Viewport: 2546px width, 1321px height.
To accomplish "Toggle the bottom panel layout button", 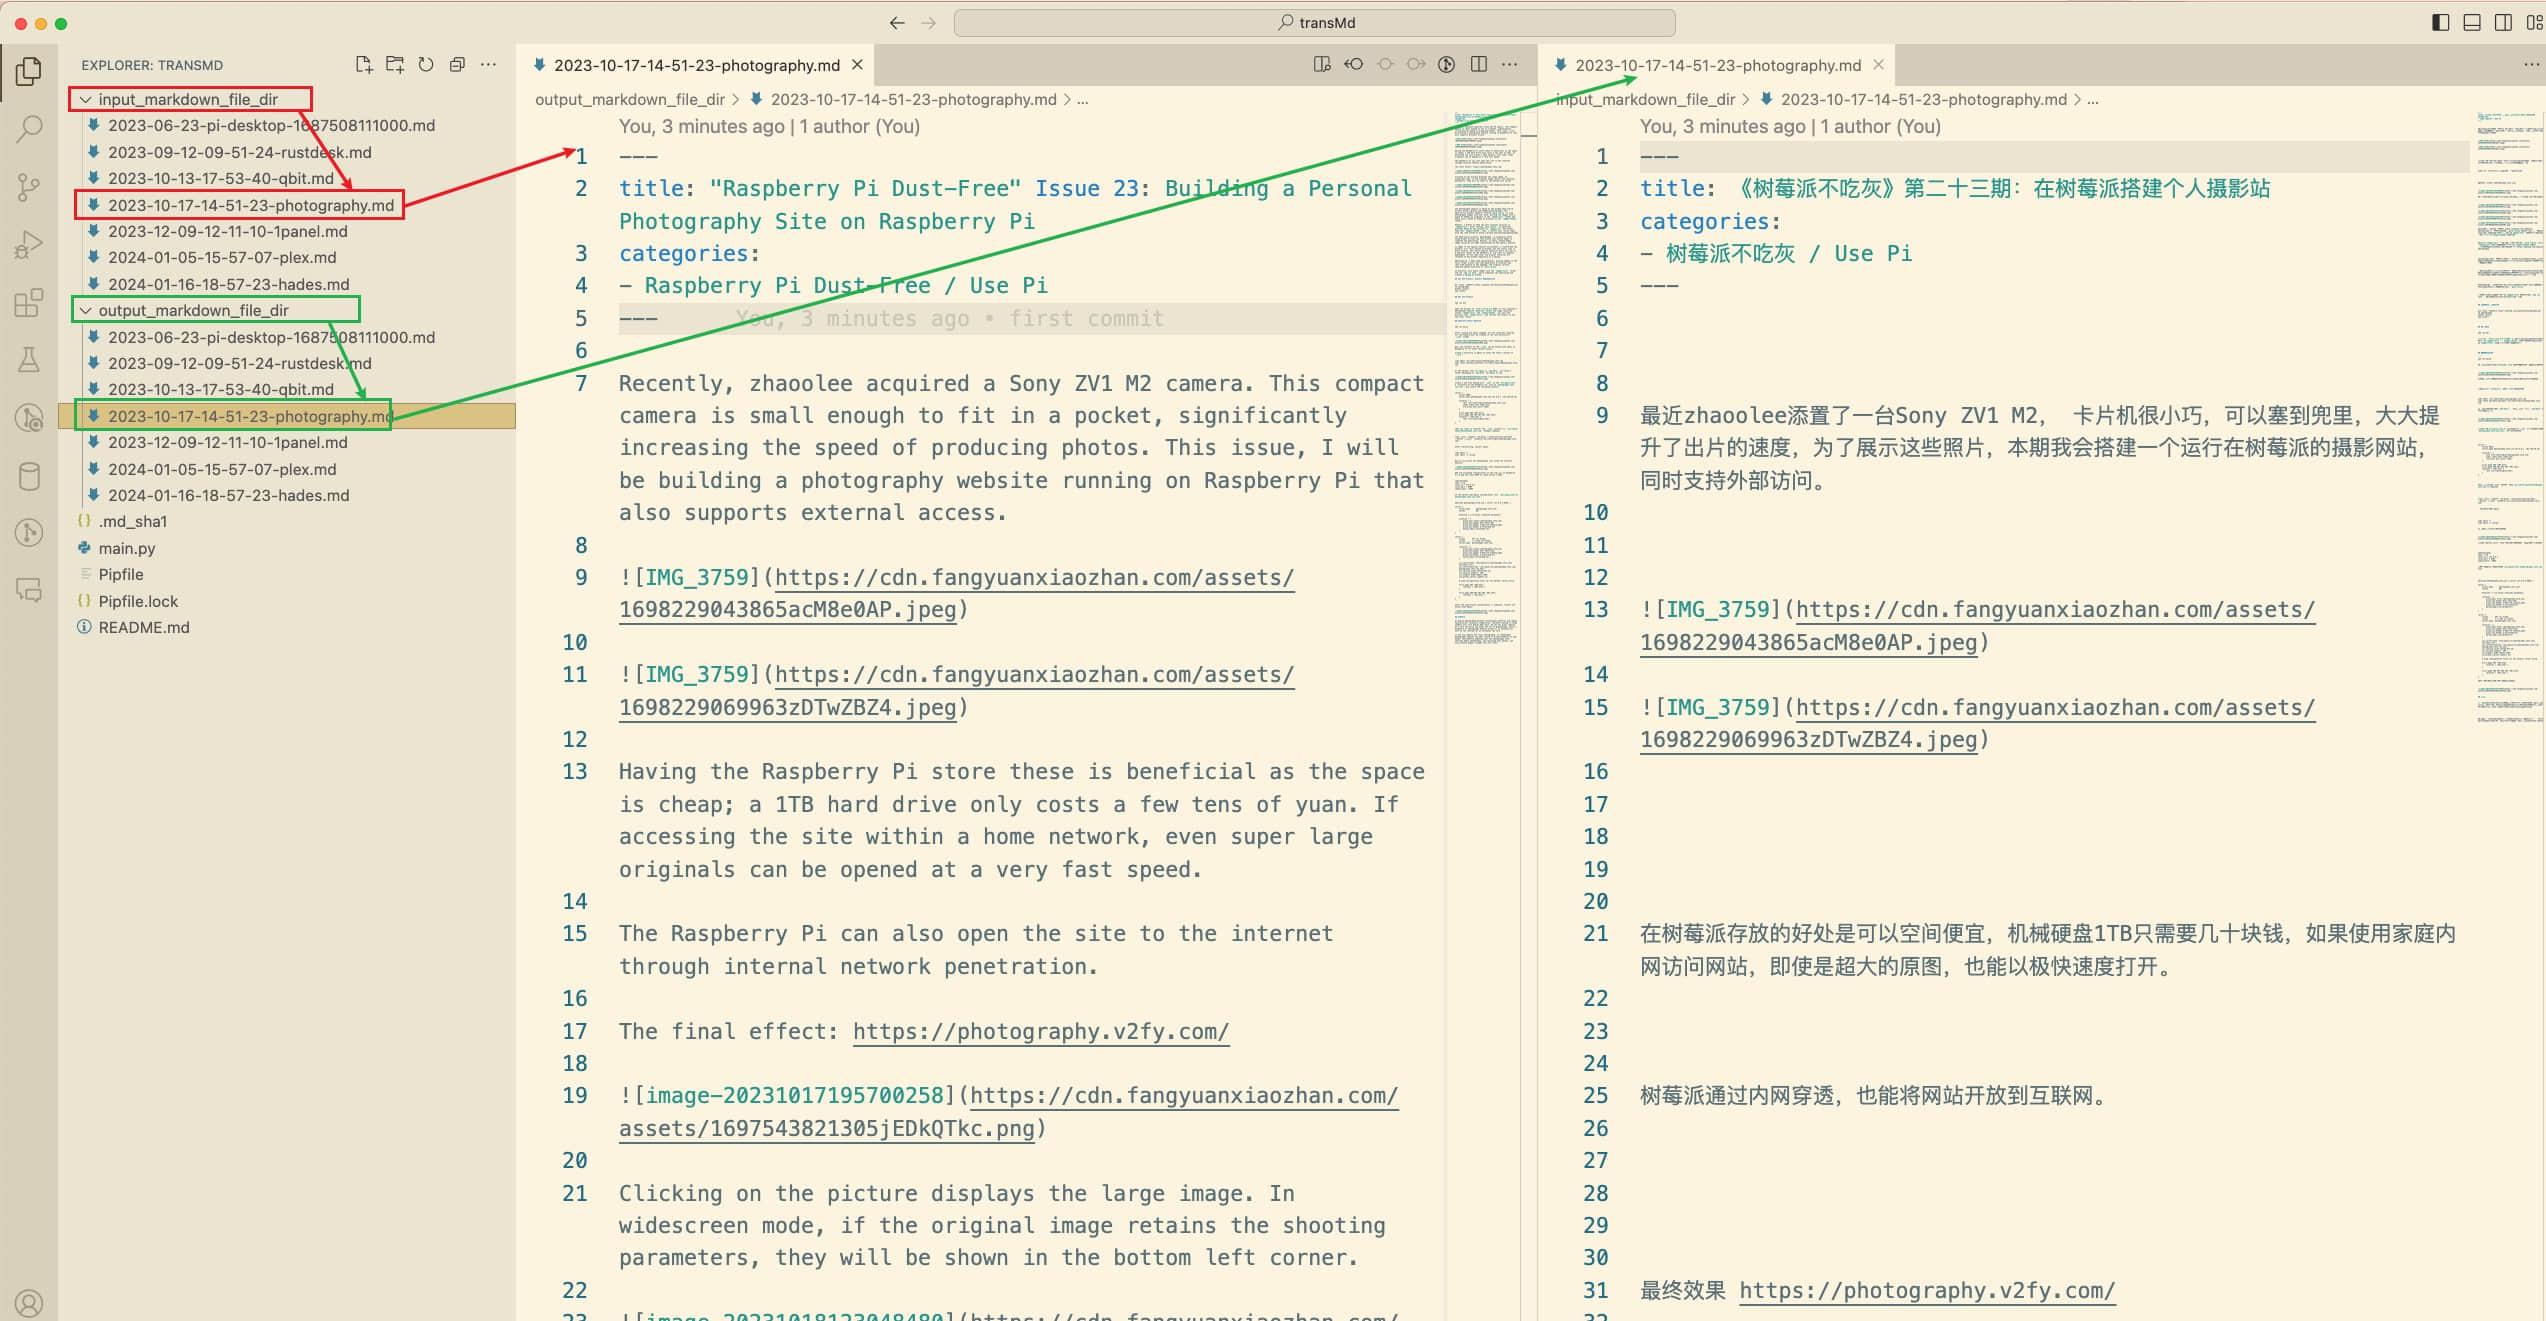I will [2472, 22].
